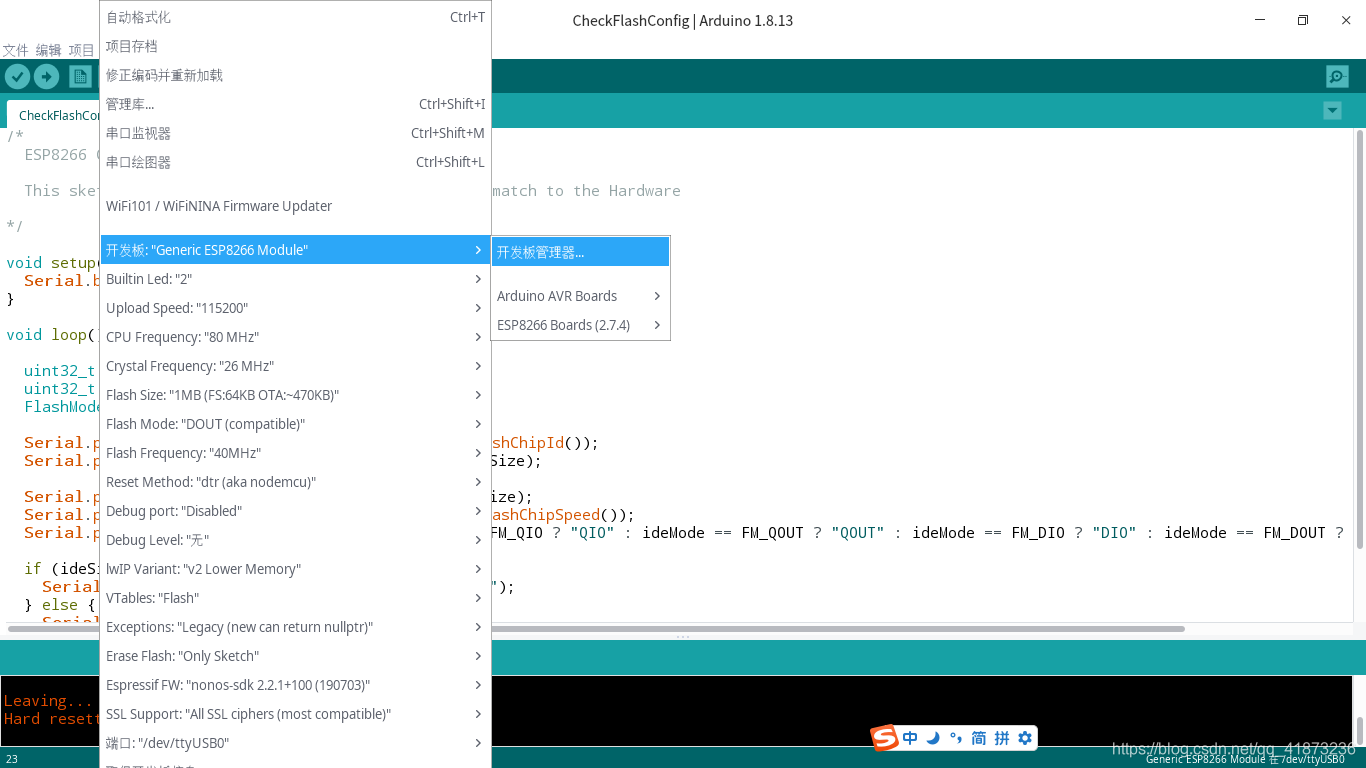The width and height of the screenshot is (1366, 768).
Task: Expand Reset Method dtr submenu
Action: point(296,482)
